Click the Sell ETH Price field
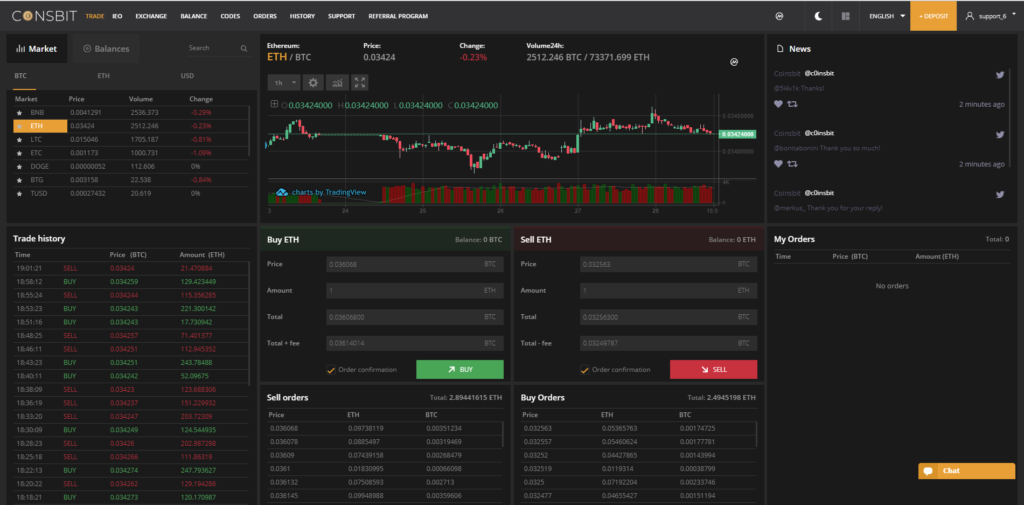The width and height of the screenshot is (1024, 505). pyautogui.click(x=668, y=264)
